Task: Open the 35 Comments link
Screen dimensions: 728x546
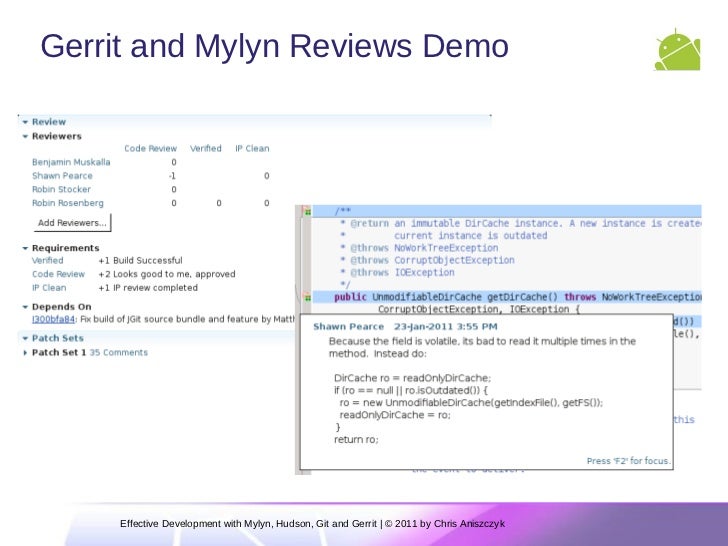Action: (x=118, y=353)
